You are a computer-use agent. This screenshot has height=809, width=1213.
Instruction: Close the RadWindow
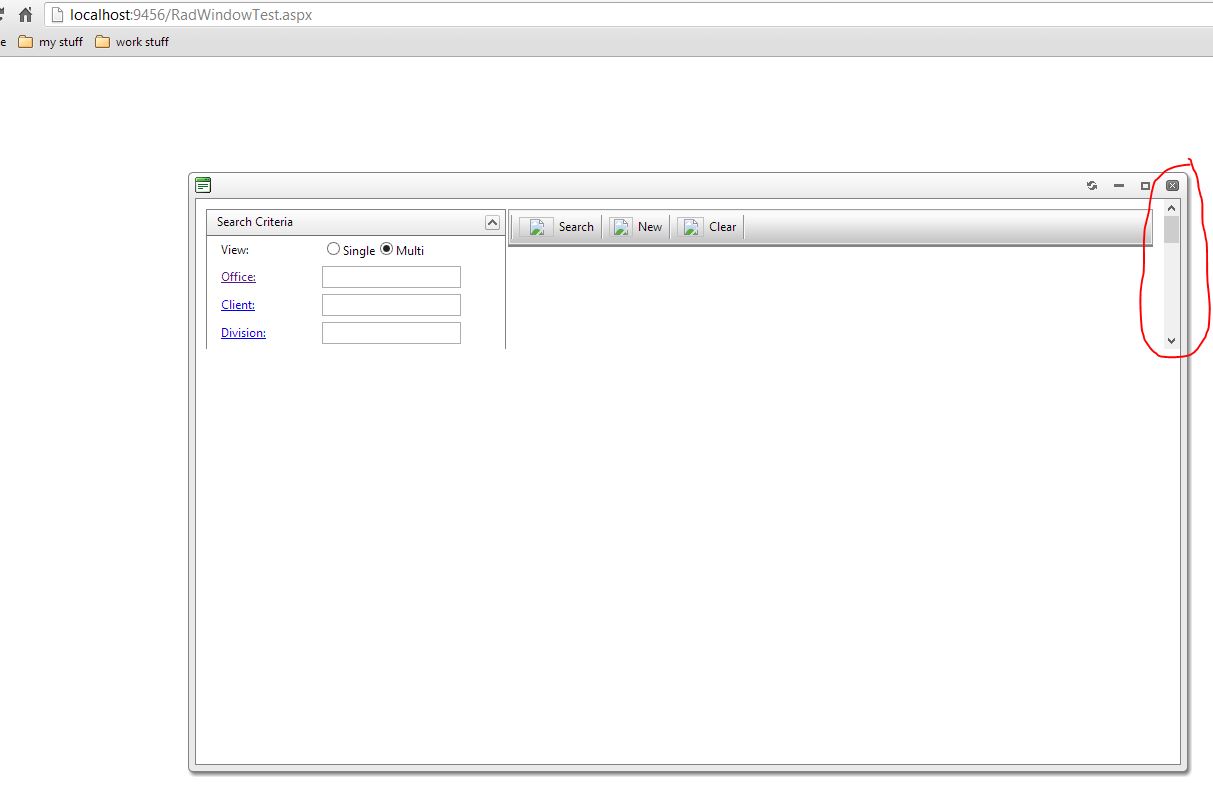click(1173, 186)
